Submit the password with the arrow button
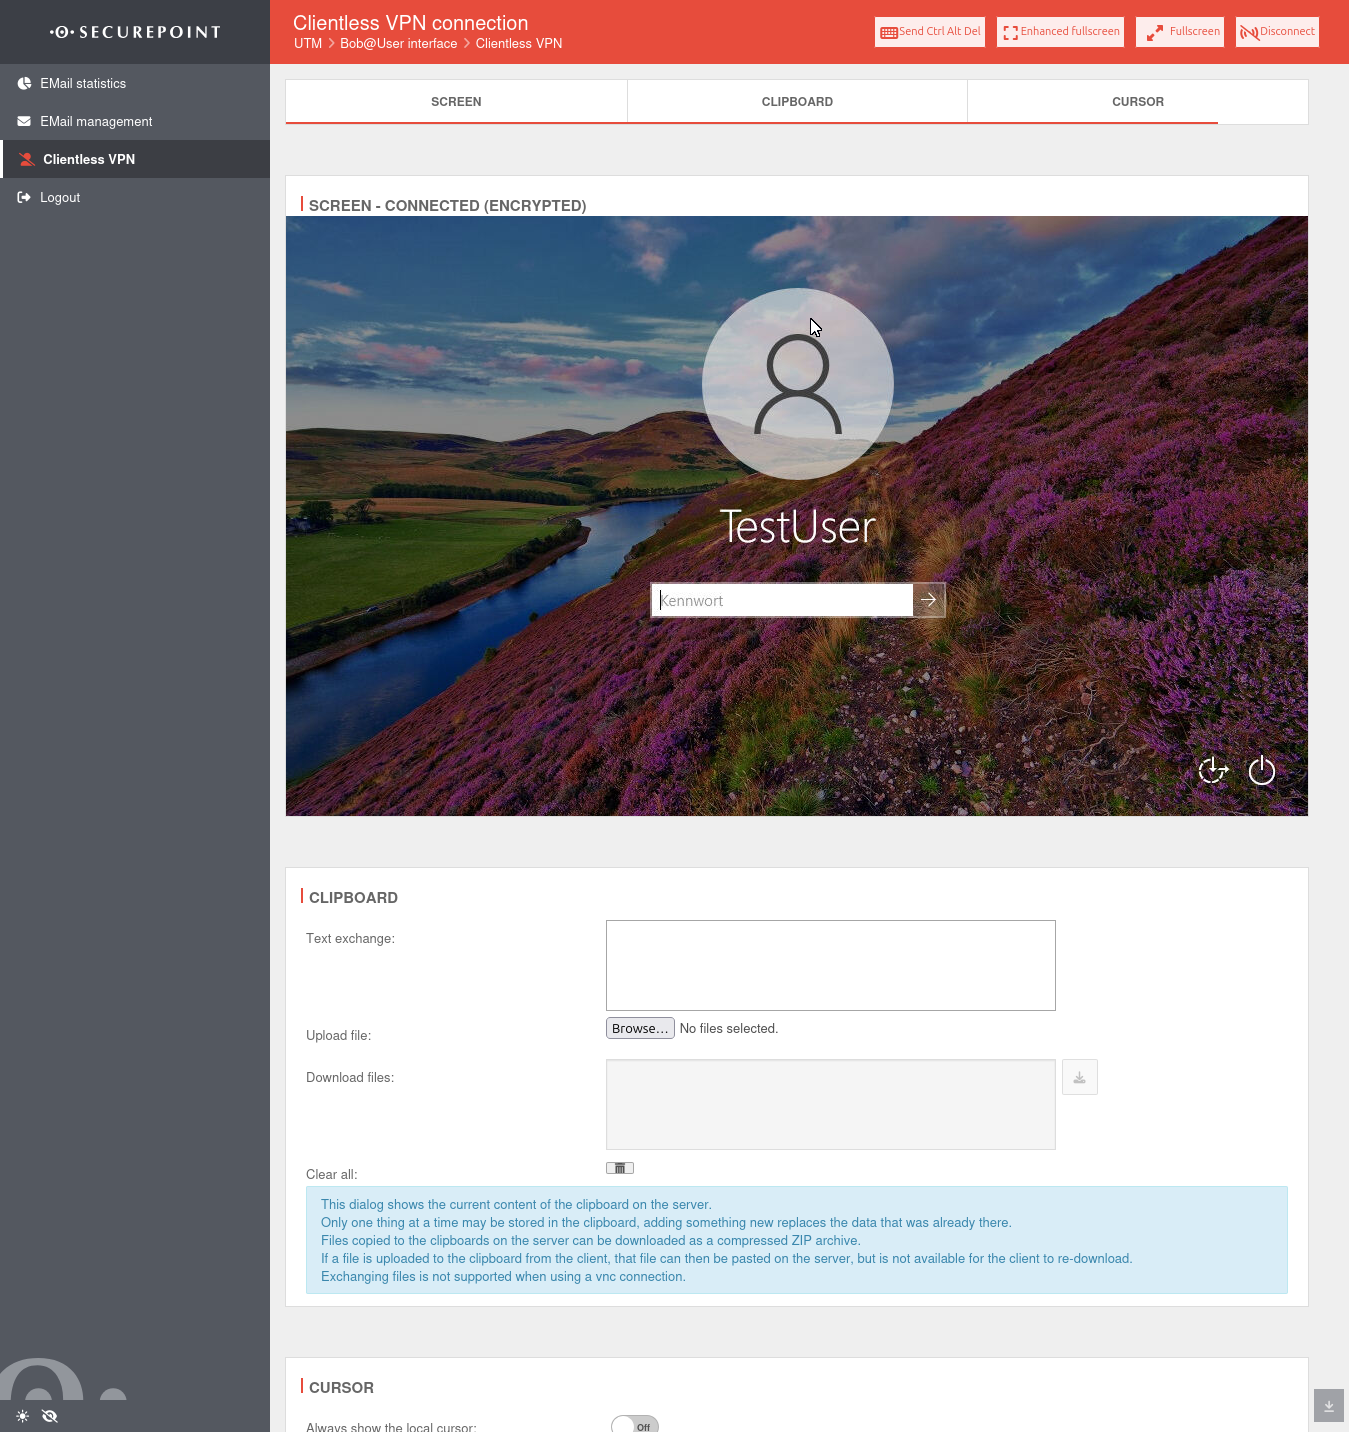1349x1432 pixels. (x=929, y=601)
